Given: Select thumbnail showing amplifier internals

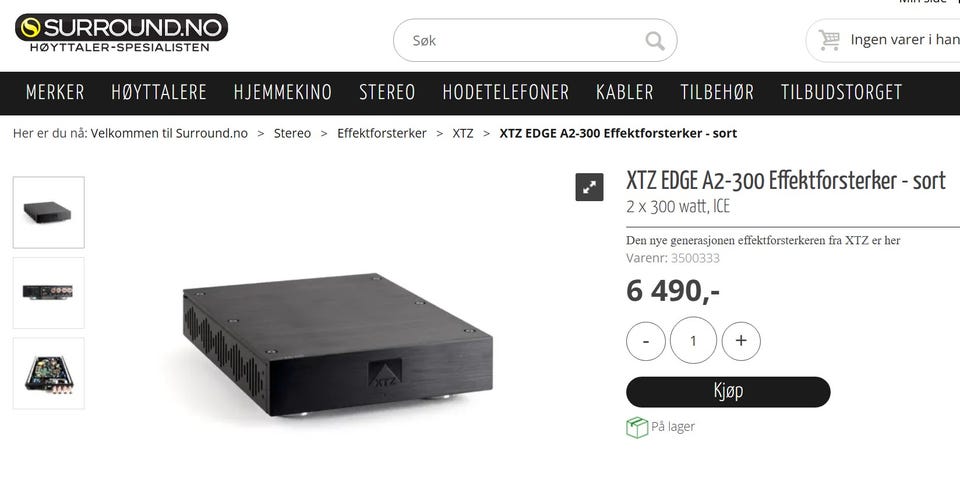Looking at the screenshot, I should pyautogui.click(x=48, y=373).
